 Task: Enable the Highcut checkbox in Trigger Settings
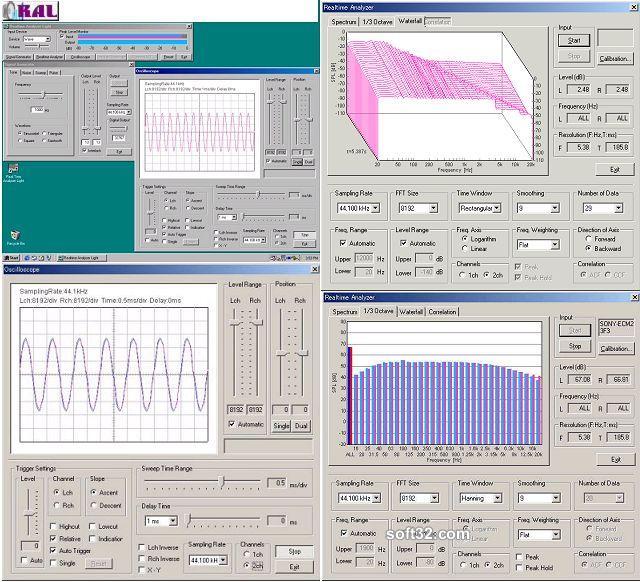[53, 526]
